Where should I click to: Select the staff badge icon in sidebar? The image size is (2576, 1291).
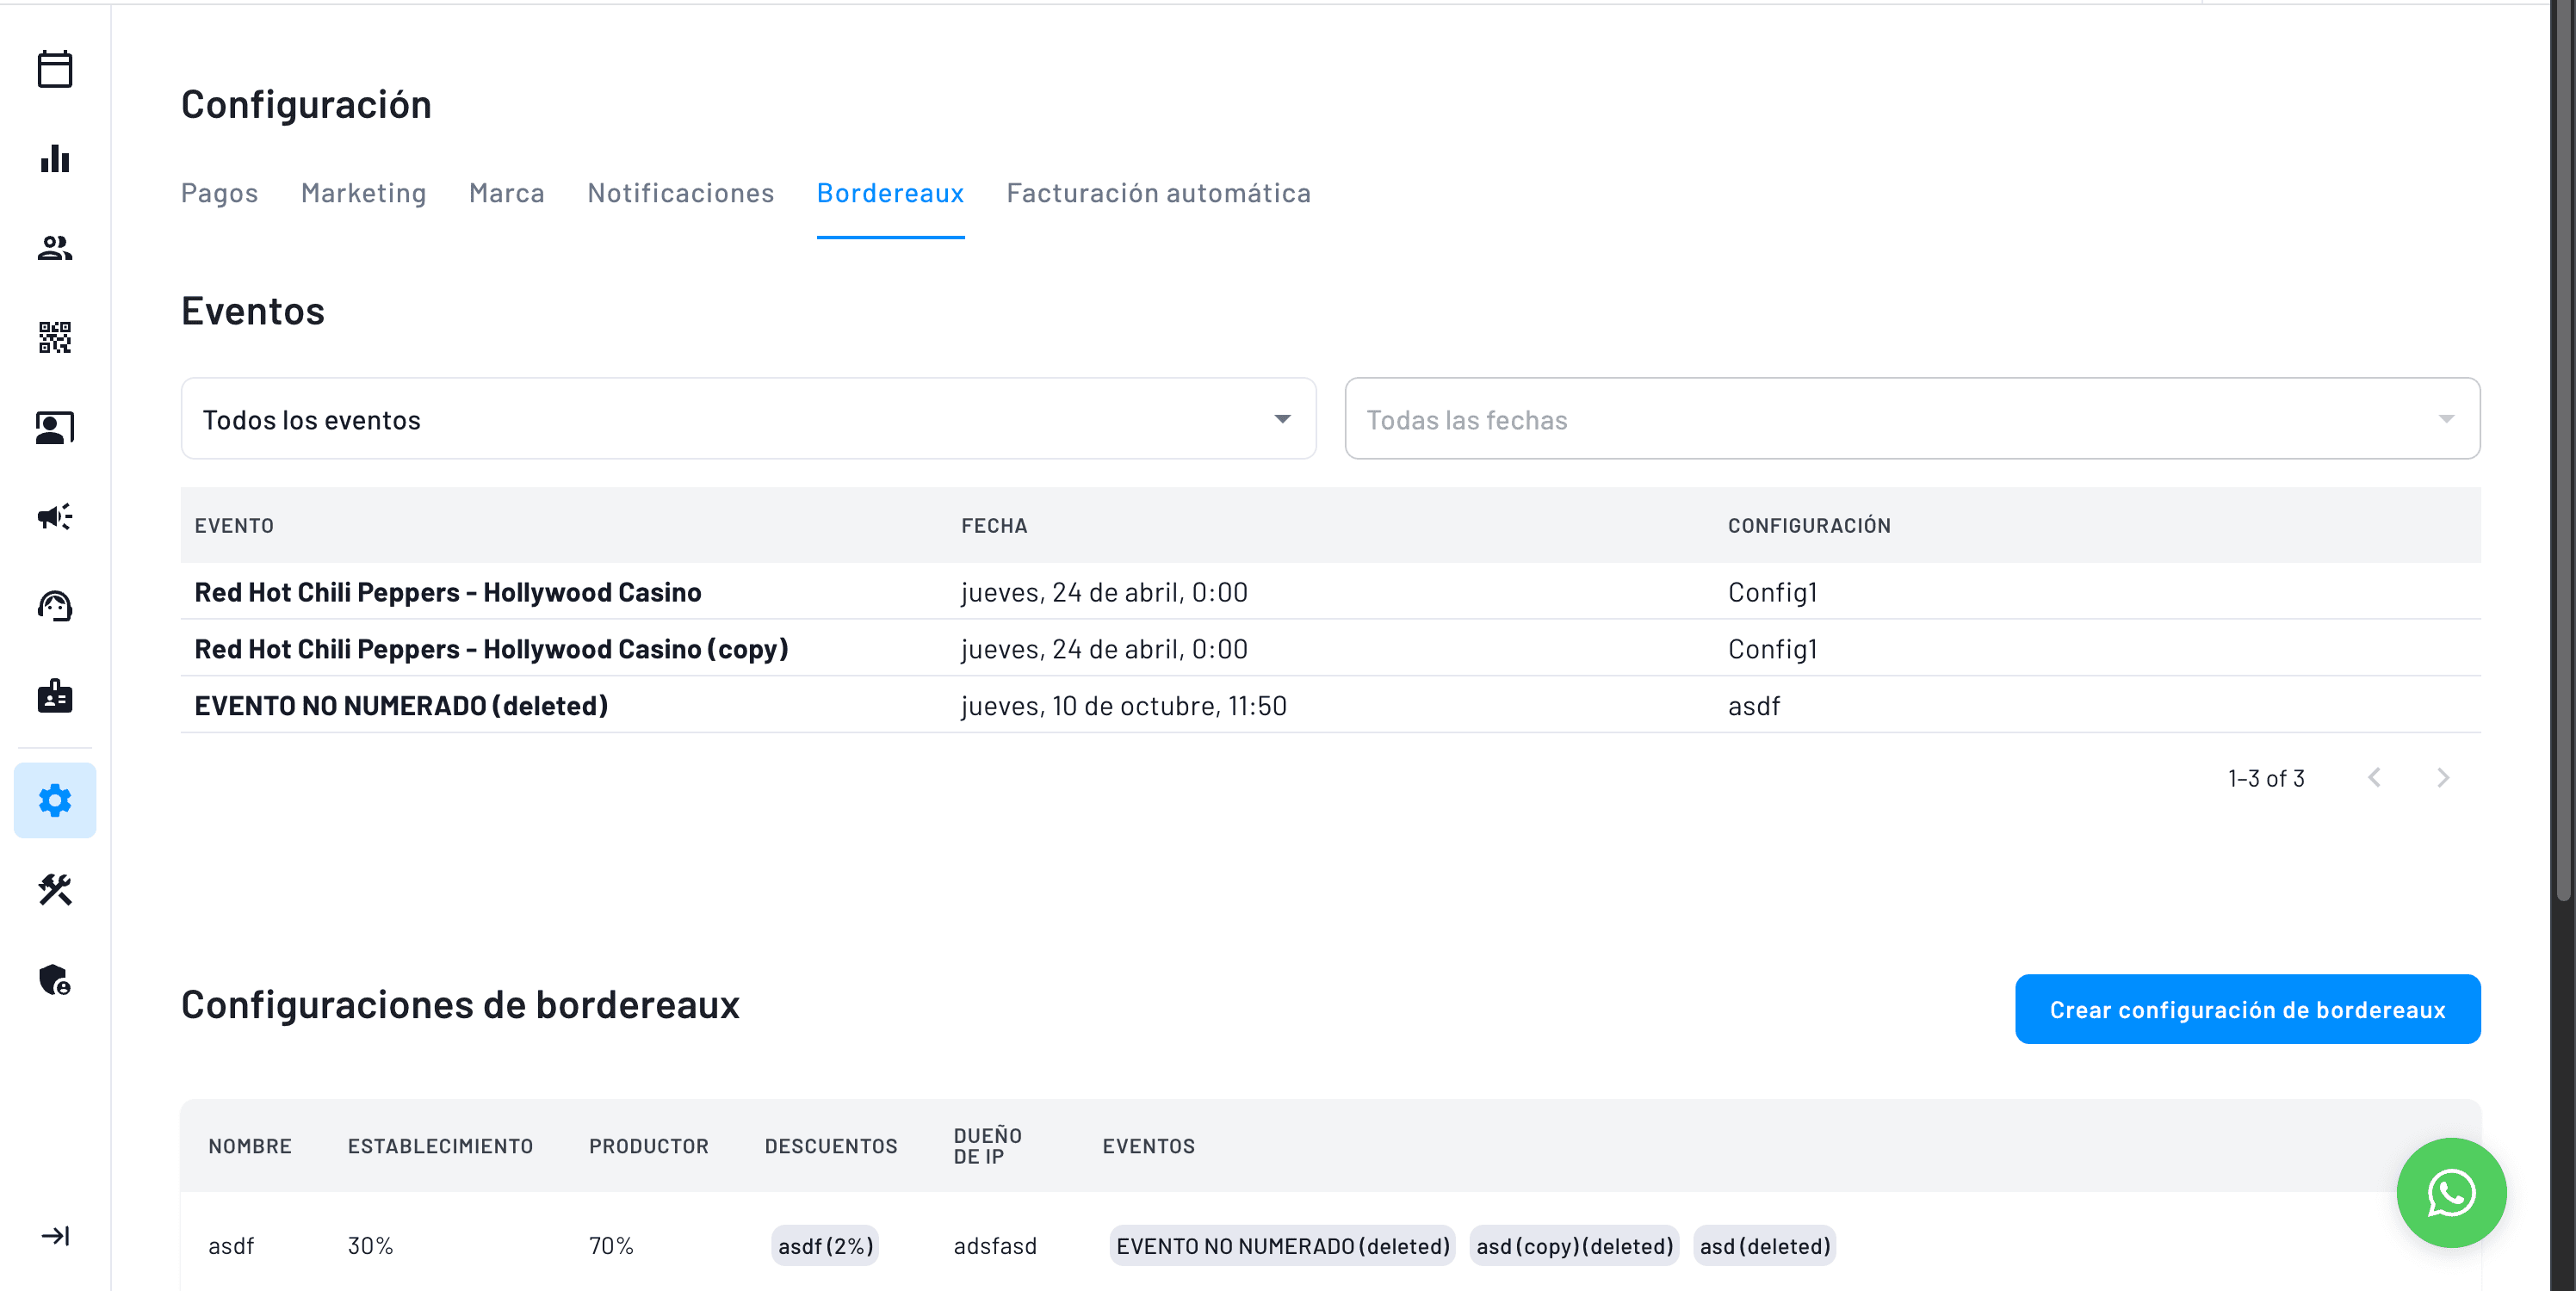click(55, 696)
